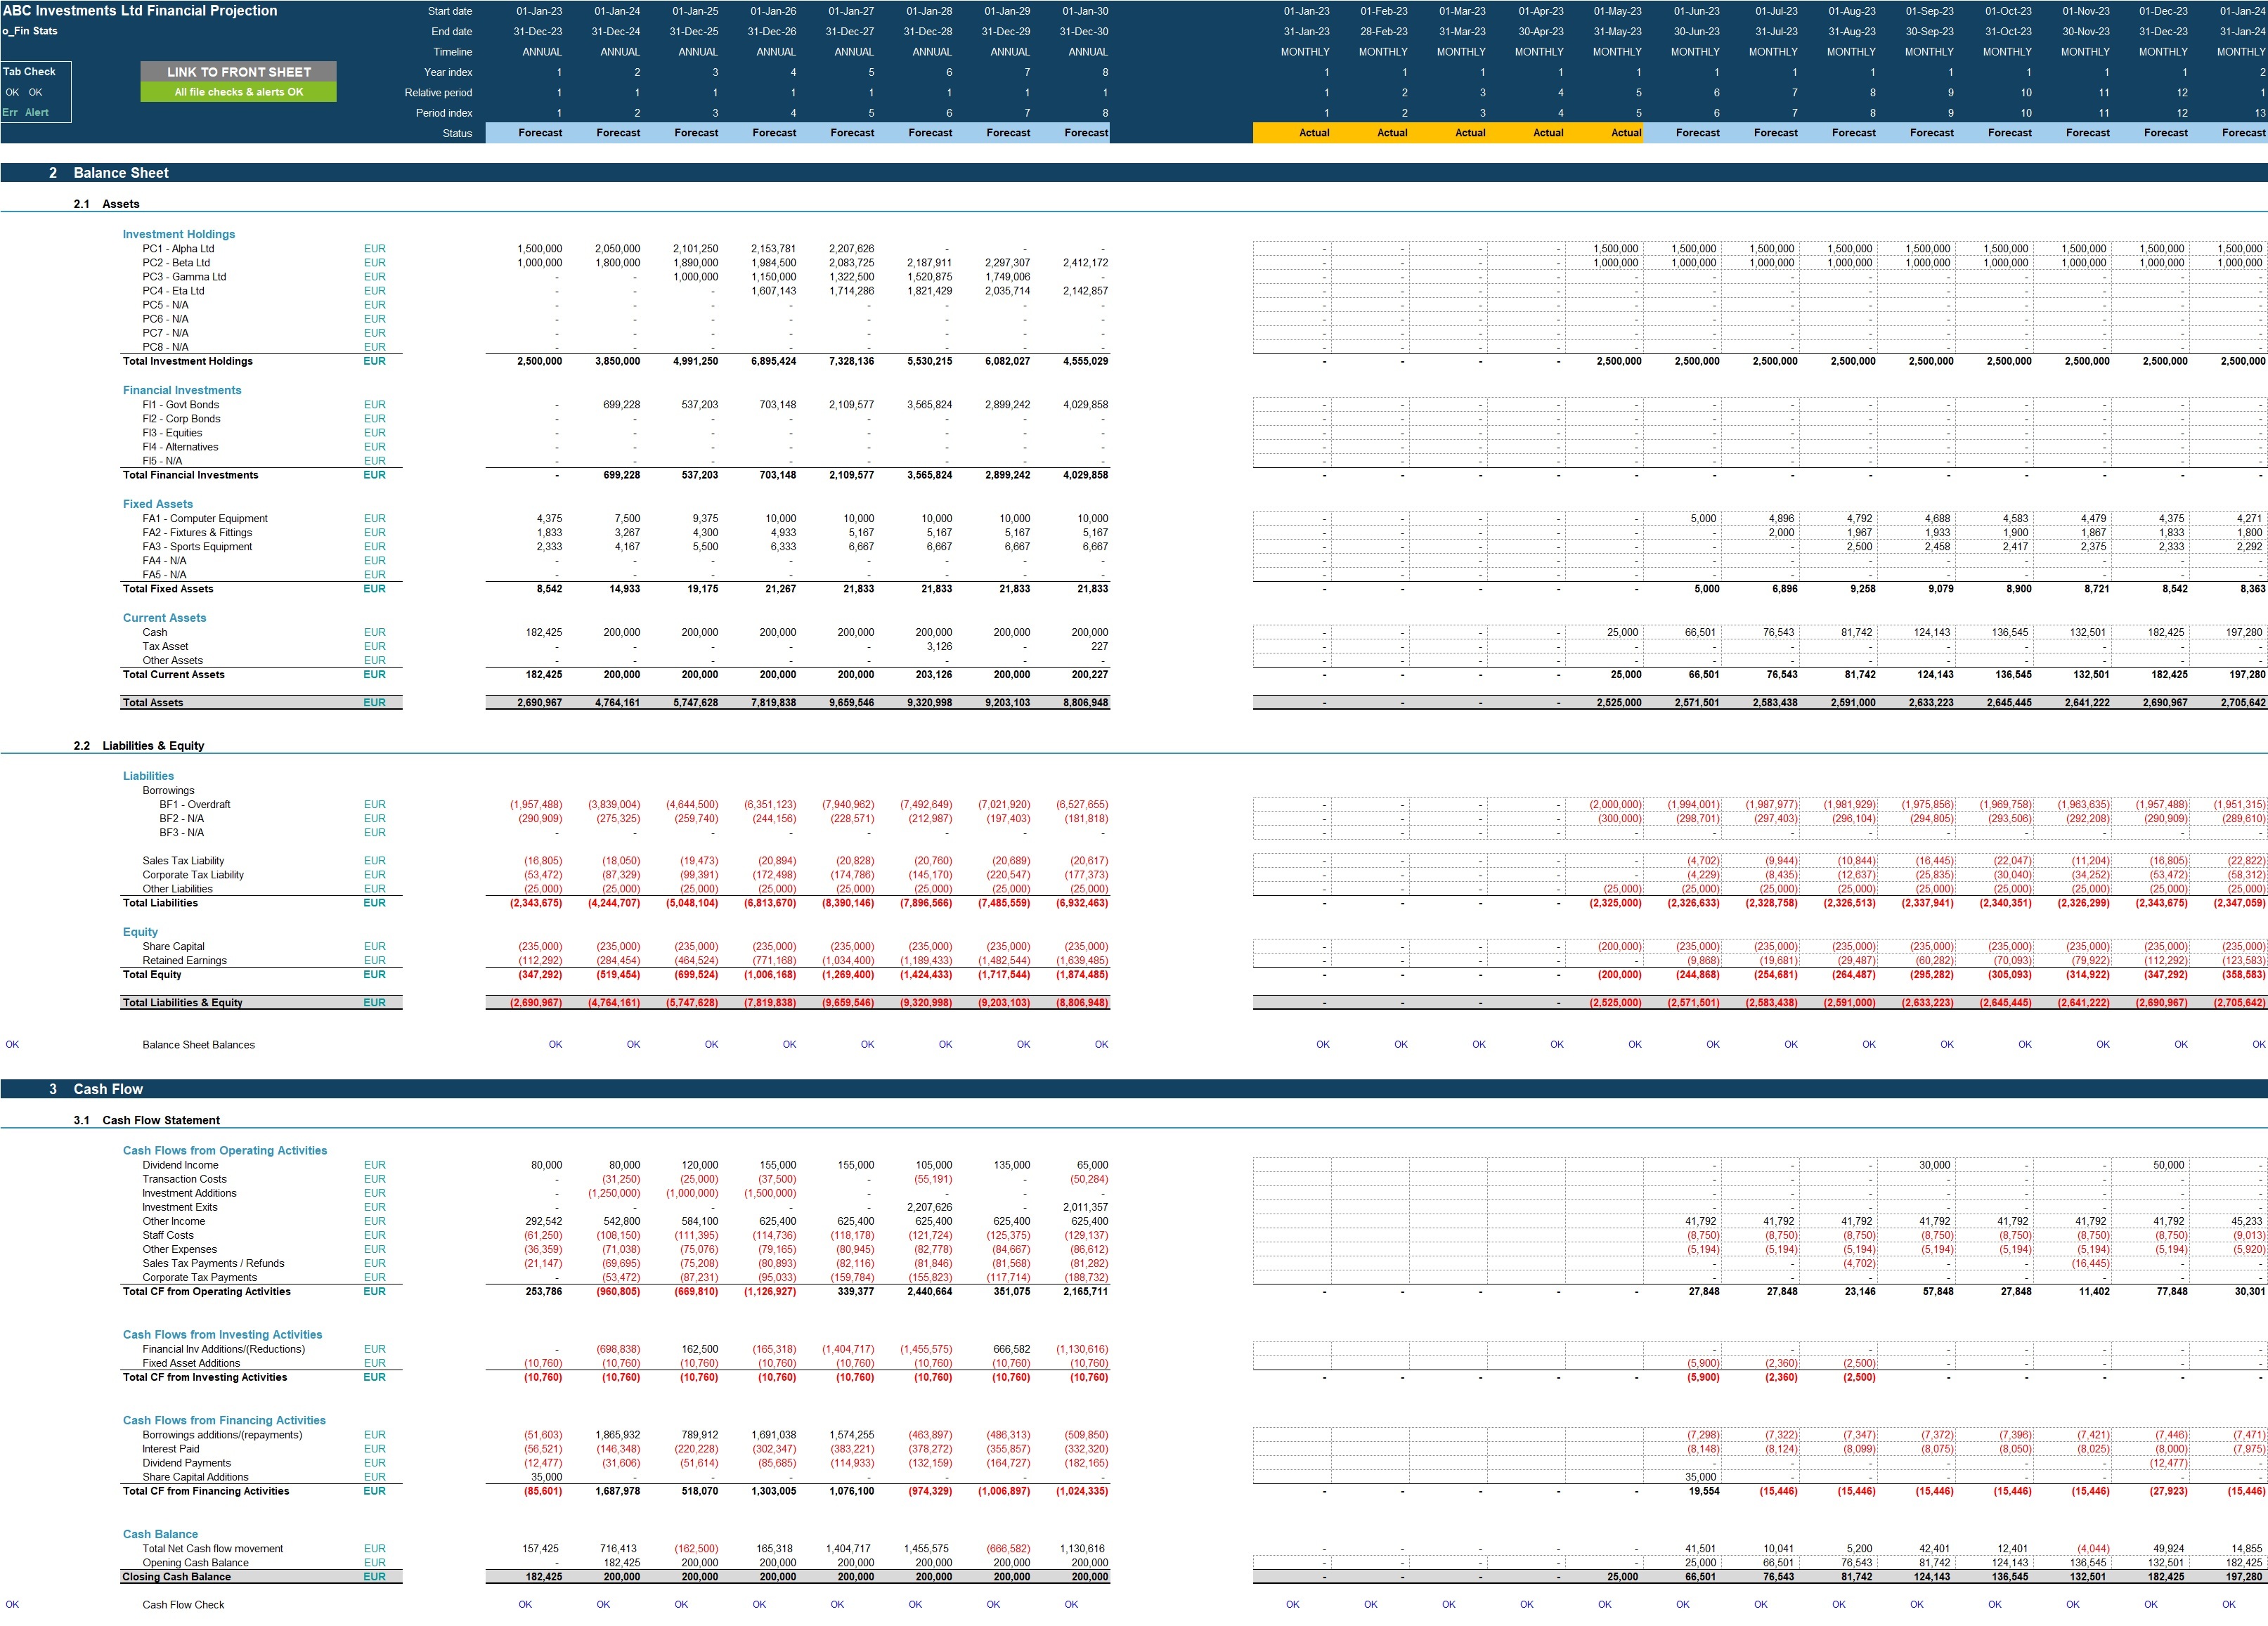This screenshot has height=1626, width=2268.
Task: Select the 'Investment Exits' row label
Action: [179, 1207]
